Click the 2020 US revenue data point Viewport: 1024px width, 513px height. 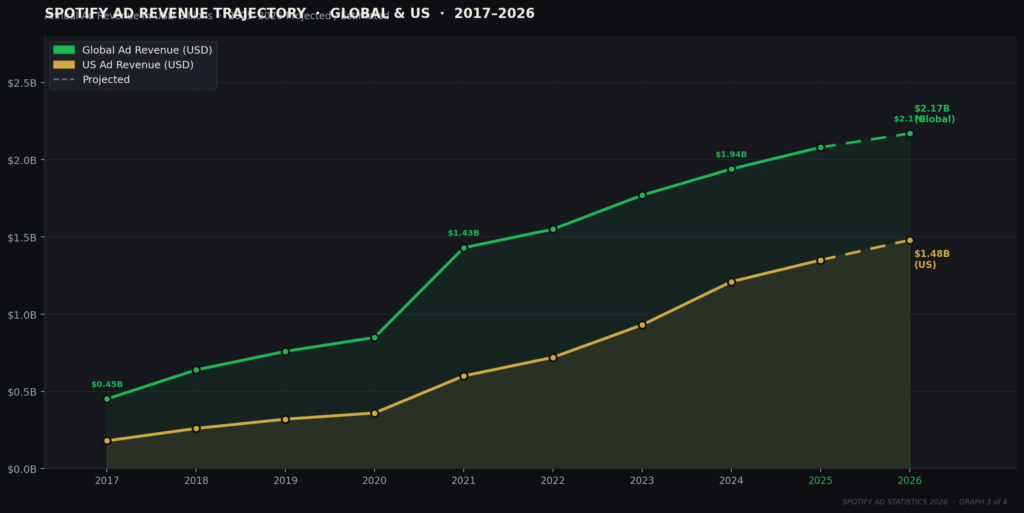374,413
